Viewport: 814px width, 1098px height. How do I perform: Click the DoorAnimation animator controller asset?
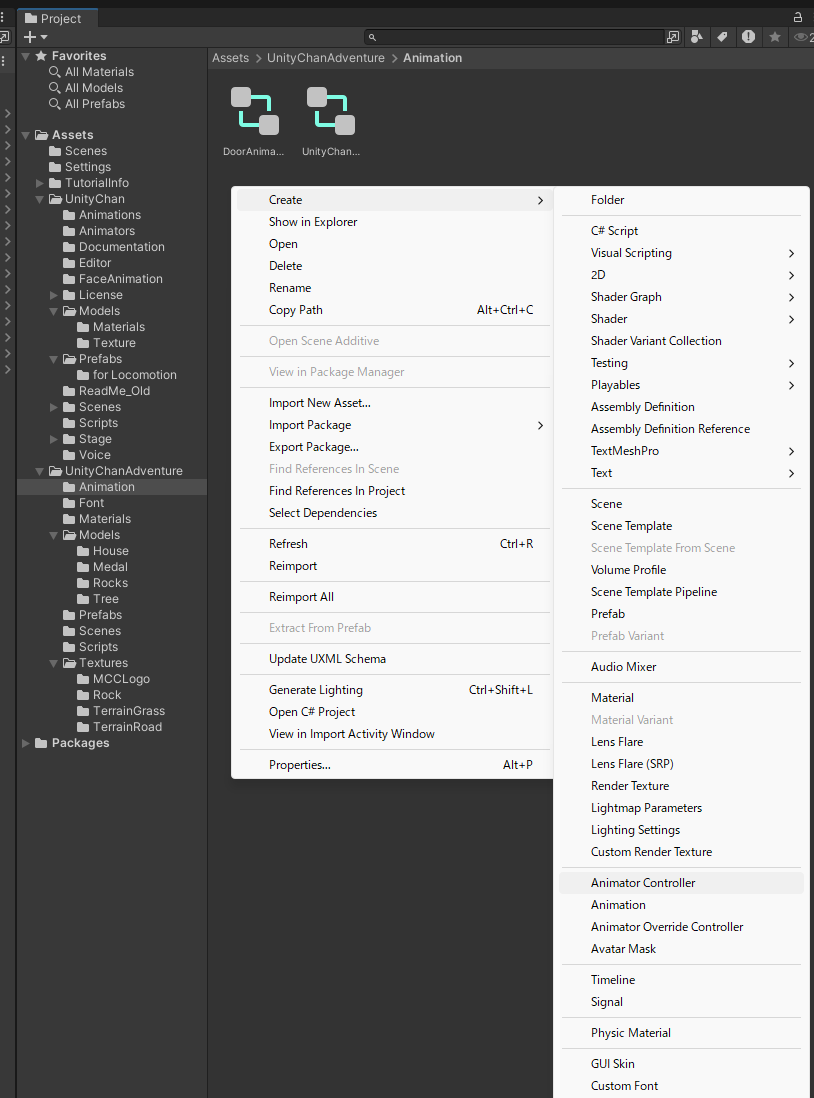tap(254, 112)
